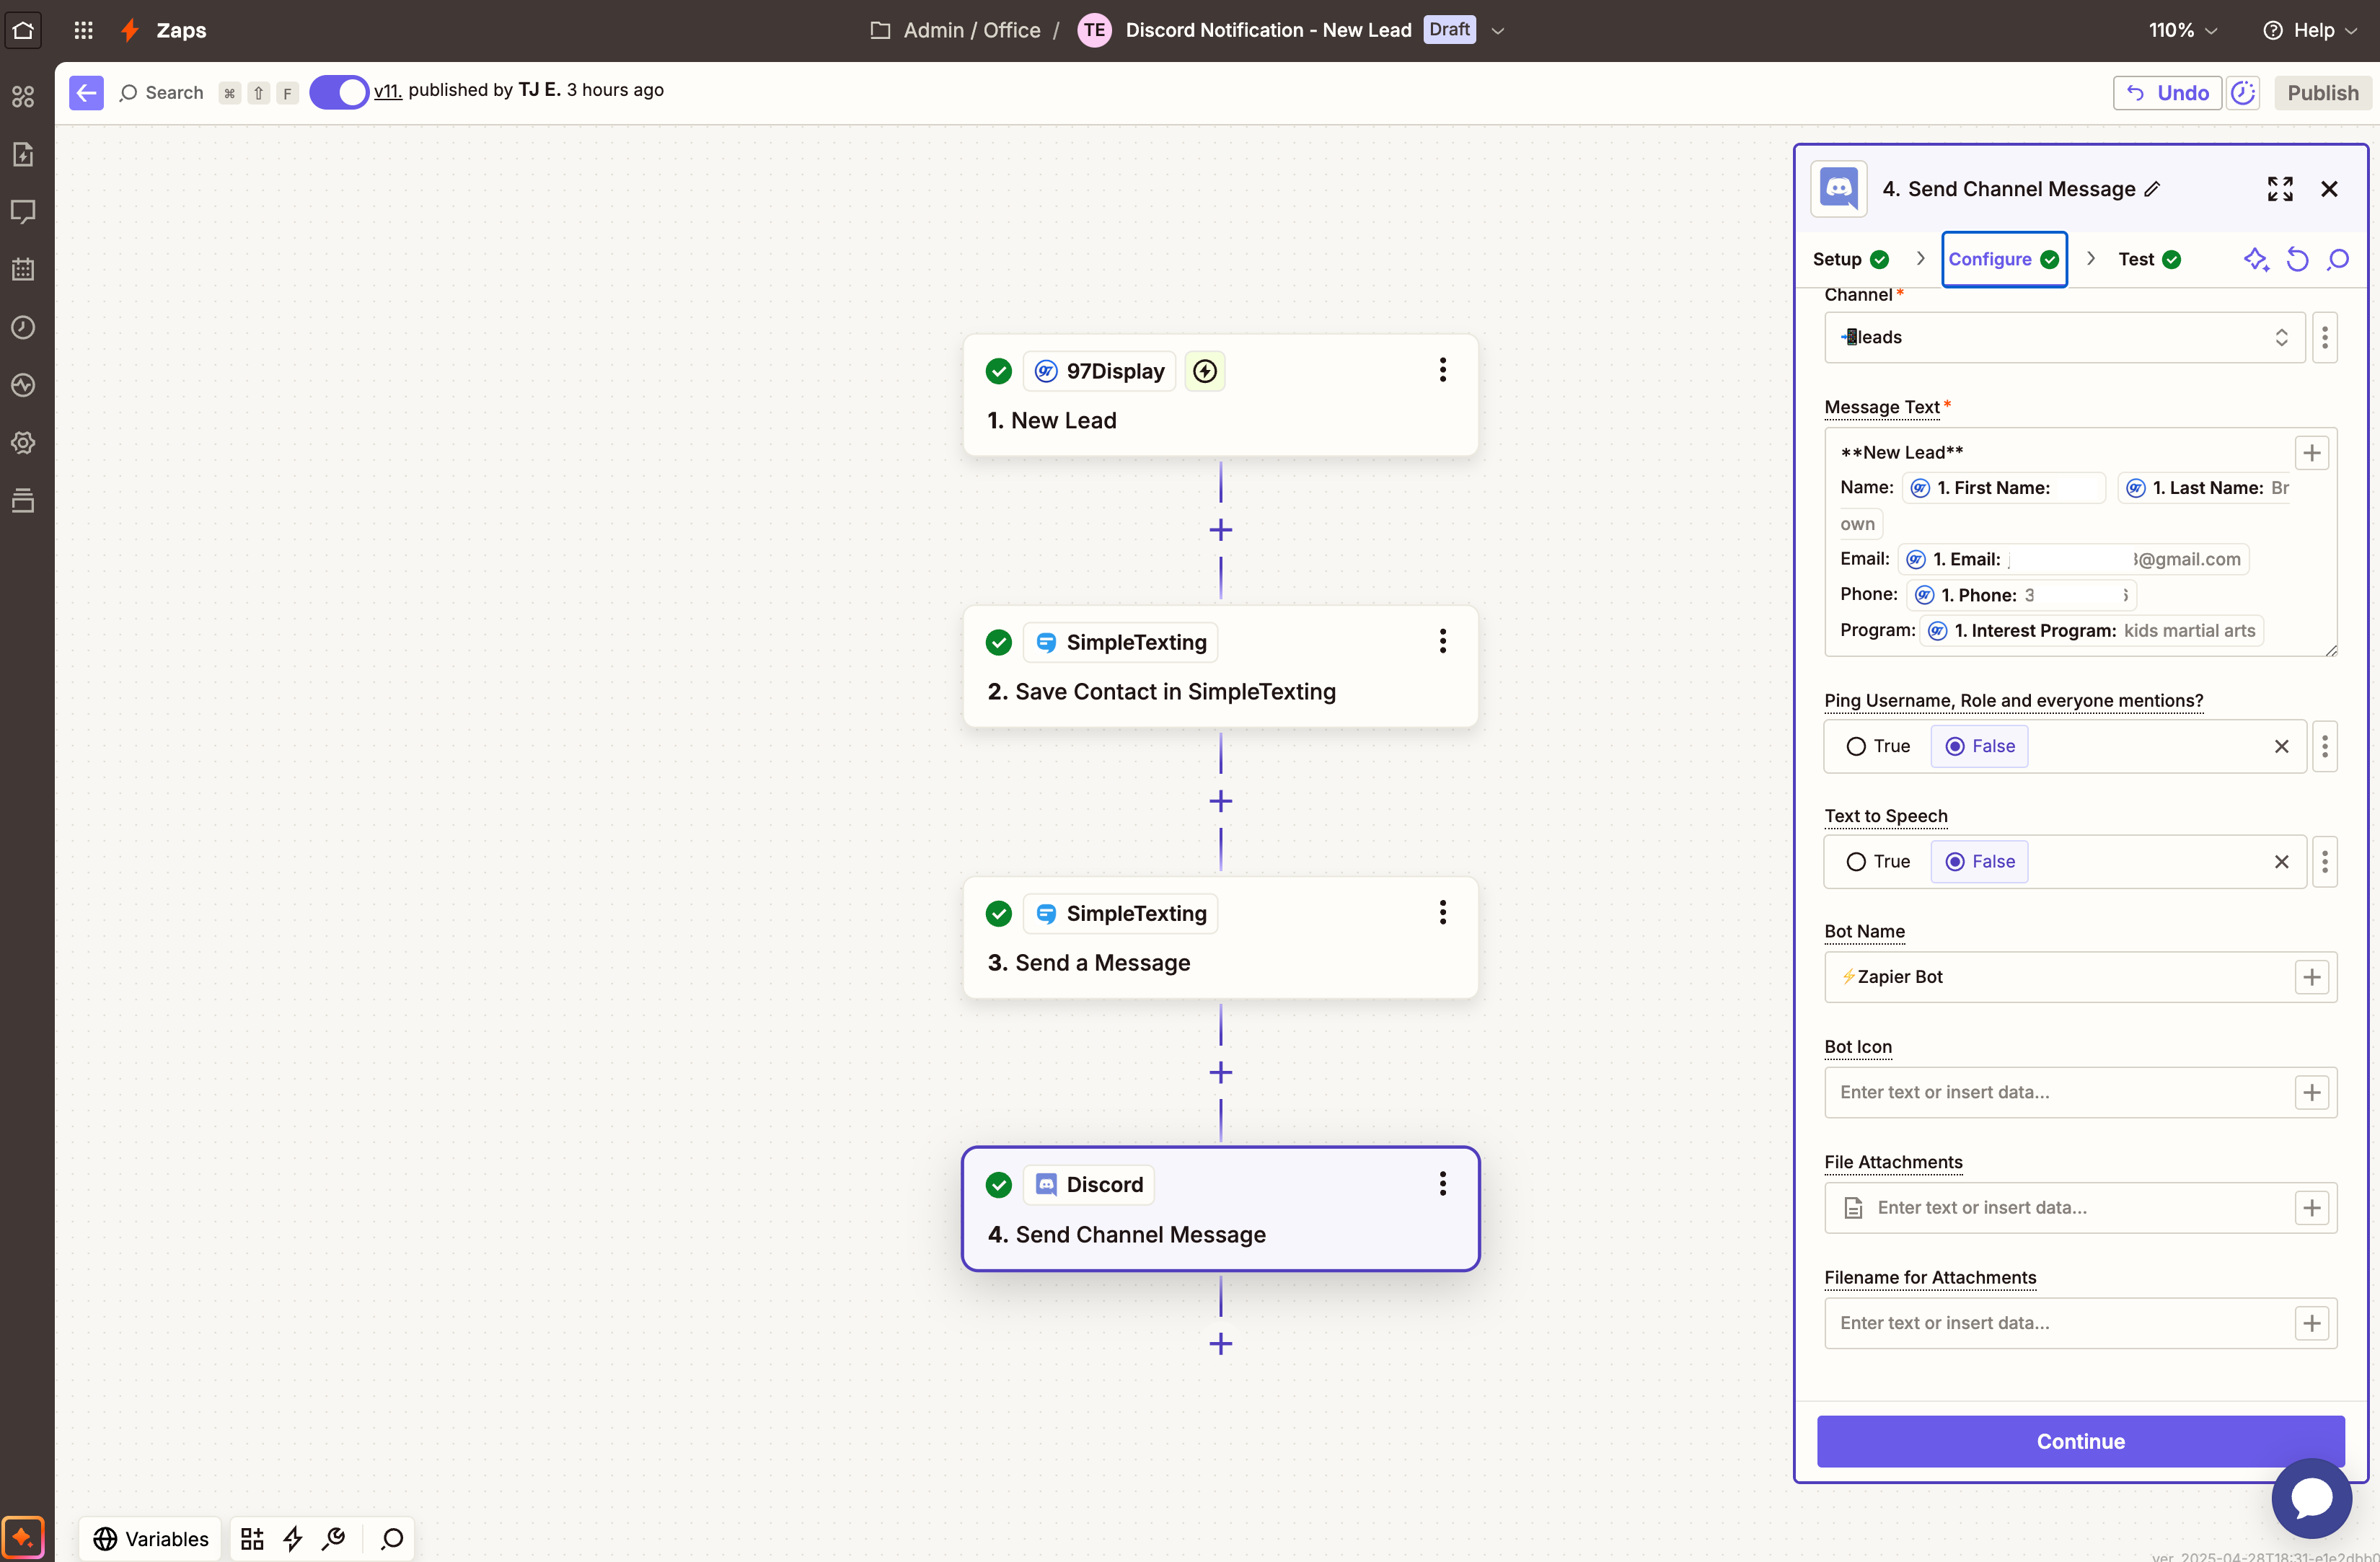Click Search in the editor toolbar

(161, 93)
